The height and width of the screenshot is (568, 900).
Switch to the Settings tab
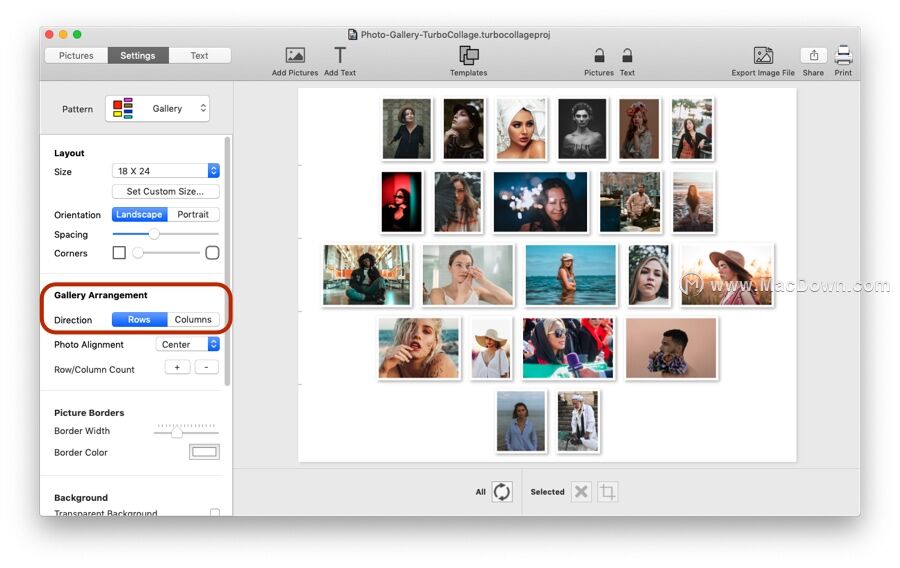pyautogui.click(x=138, y=56)
